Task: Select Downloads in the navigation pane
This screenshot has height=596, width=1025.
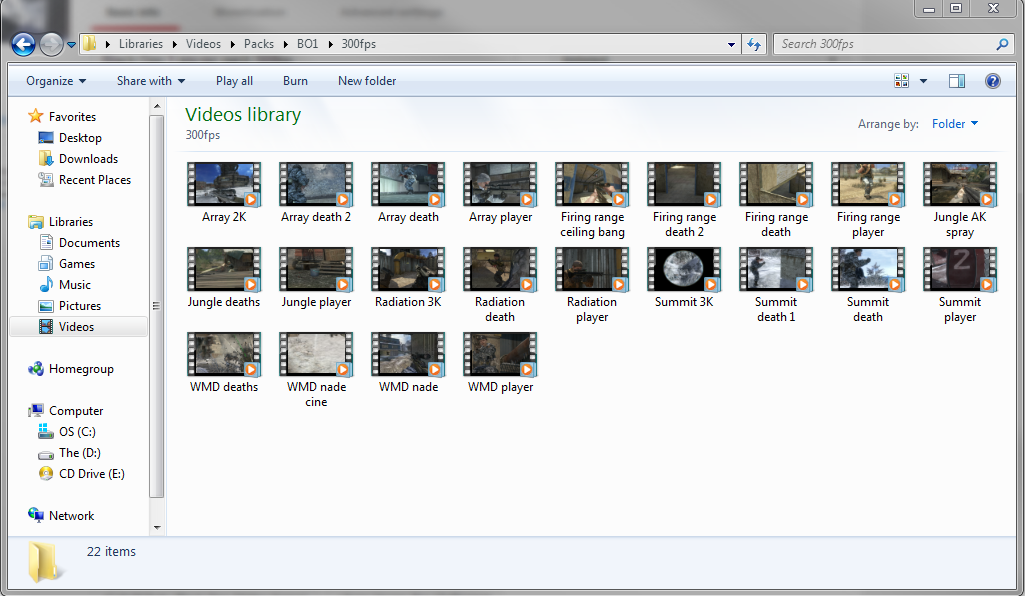Action: click(x=88, y=159)
